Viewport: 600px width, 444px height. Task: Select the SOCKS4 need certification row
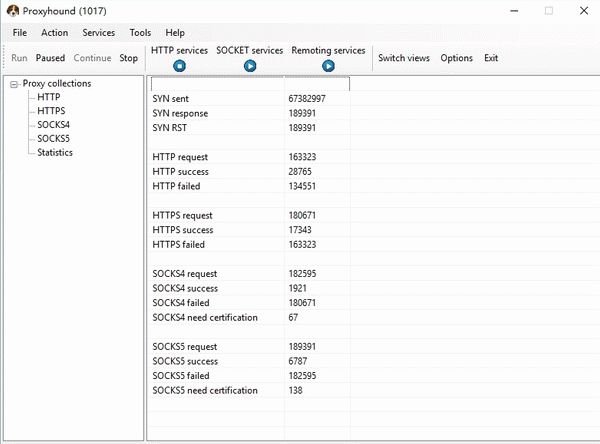click(250, 317)
